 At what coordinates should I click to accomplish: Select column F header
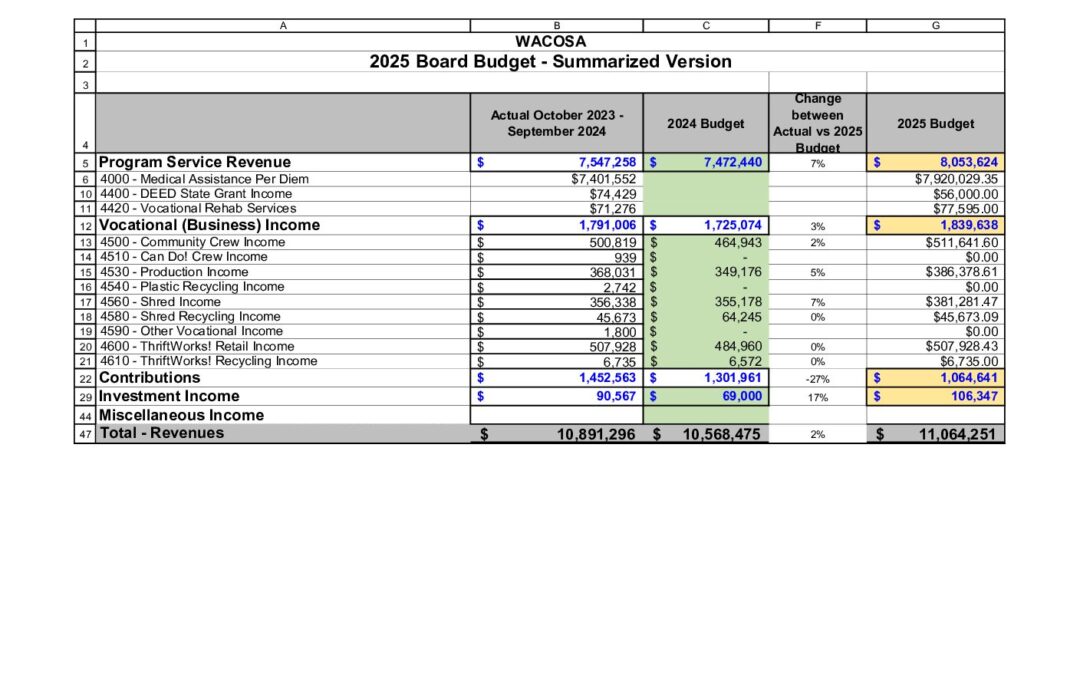818,25
